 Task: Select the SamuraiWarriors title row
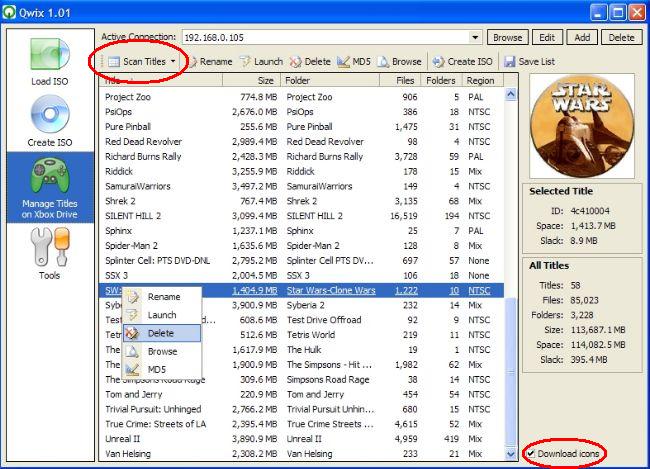(x=301, y=187)
